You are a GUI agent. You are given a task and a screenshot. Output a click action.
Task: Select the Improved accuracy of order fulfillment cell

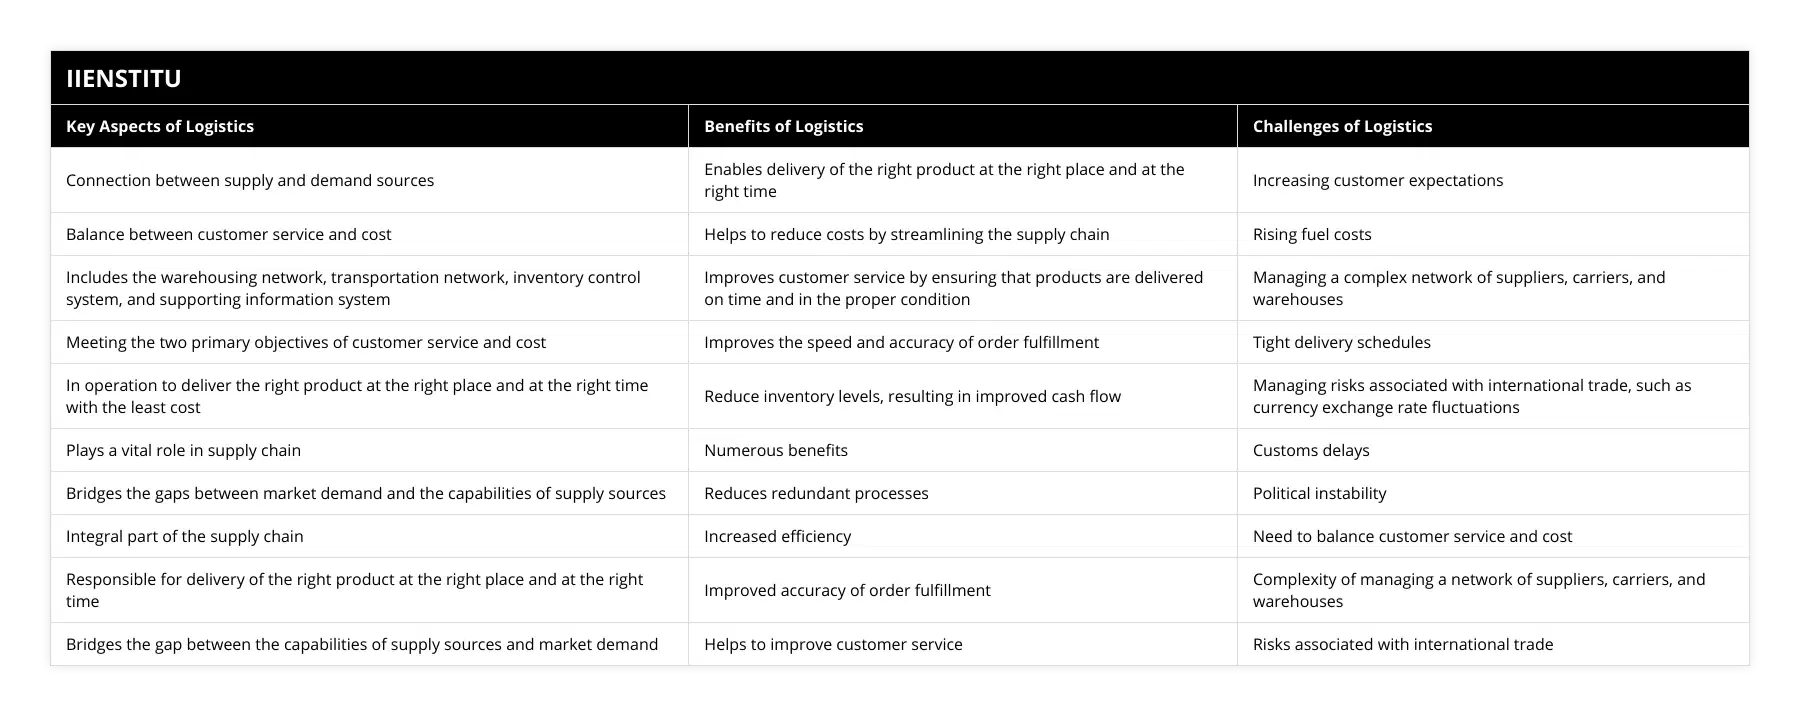coord(847,590)
